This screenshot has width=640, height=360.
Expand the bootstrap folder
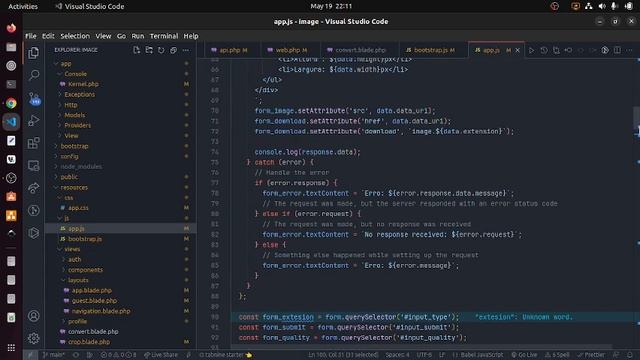coord(74,146)
